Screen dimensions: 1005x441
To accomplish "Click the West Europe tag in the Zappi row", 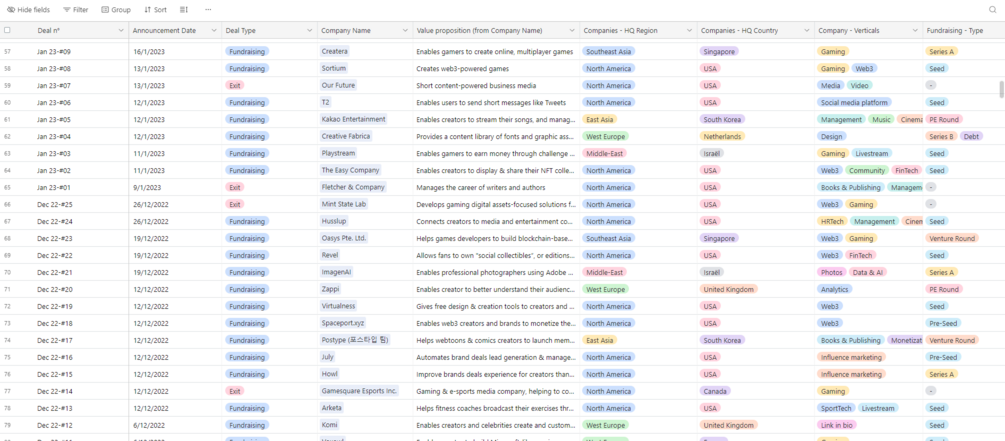I will tap(605, 289).
